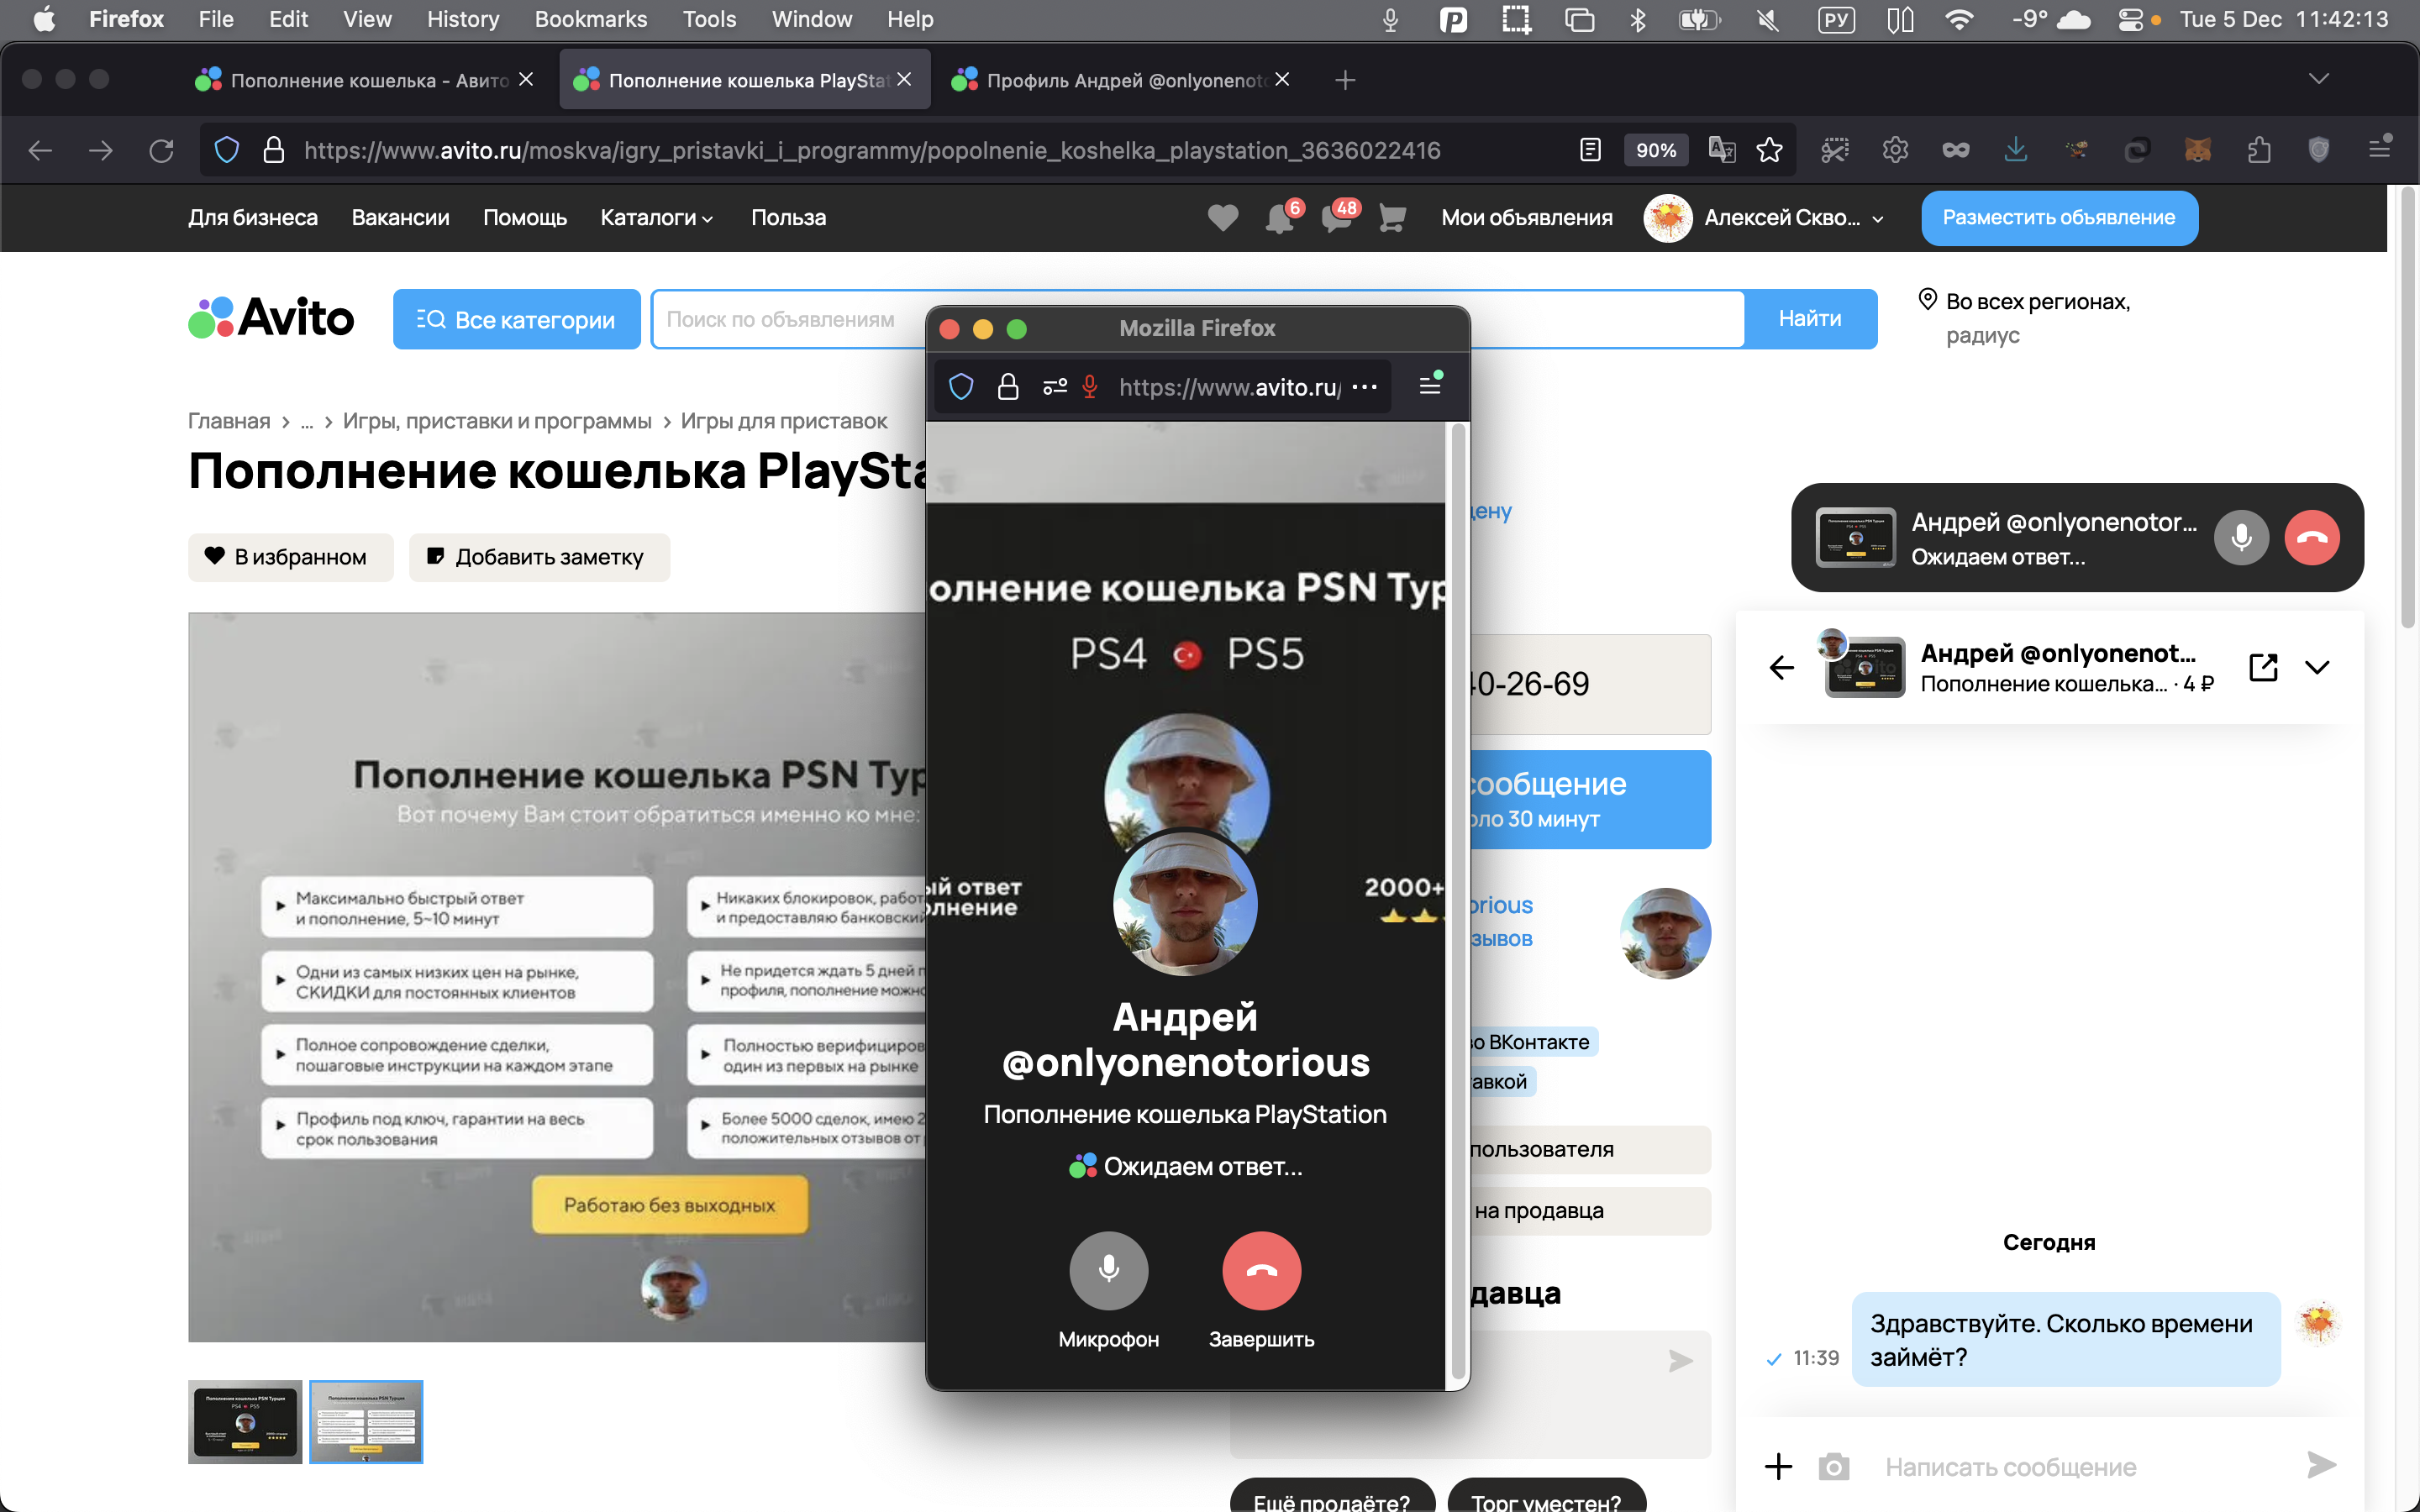Open Avito messages icon with 48 badge
2420x1512 pixels.
(1336, 218)
